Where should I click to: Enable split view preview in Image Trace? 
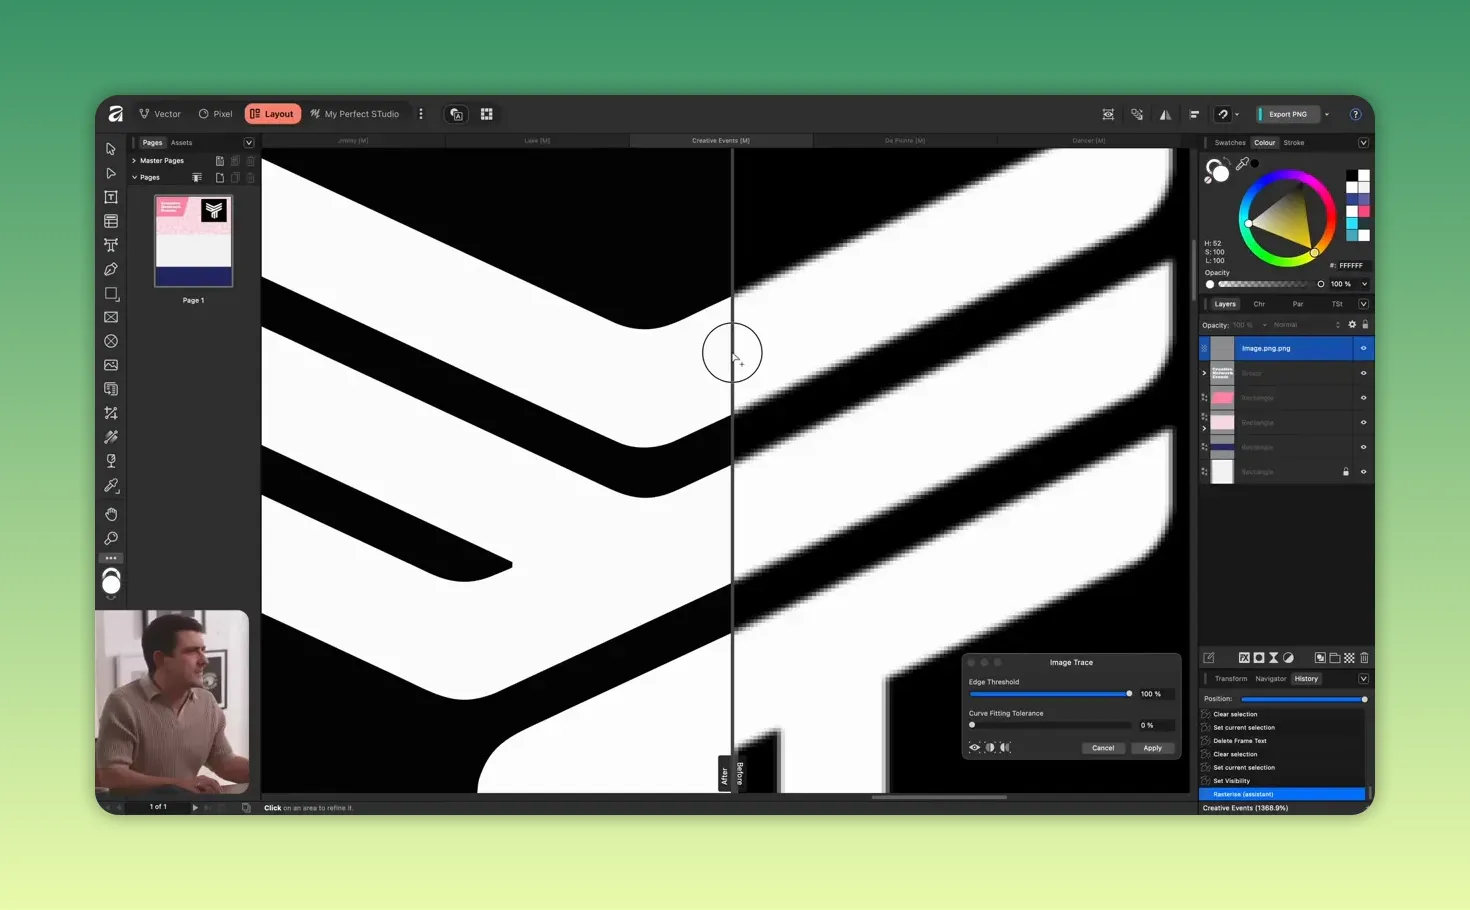pos(990,748)
